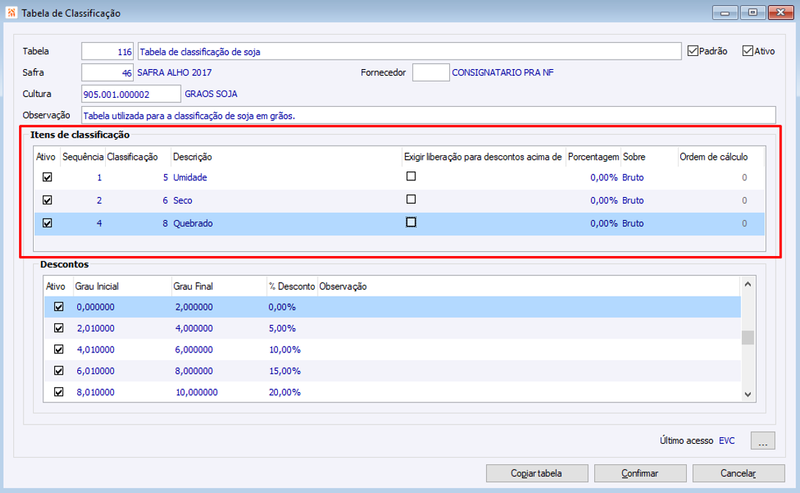Click SAFRA ALHO 2017 label

174,72
